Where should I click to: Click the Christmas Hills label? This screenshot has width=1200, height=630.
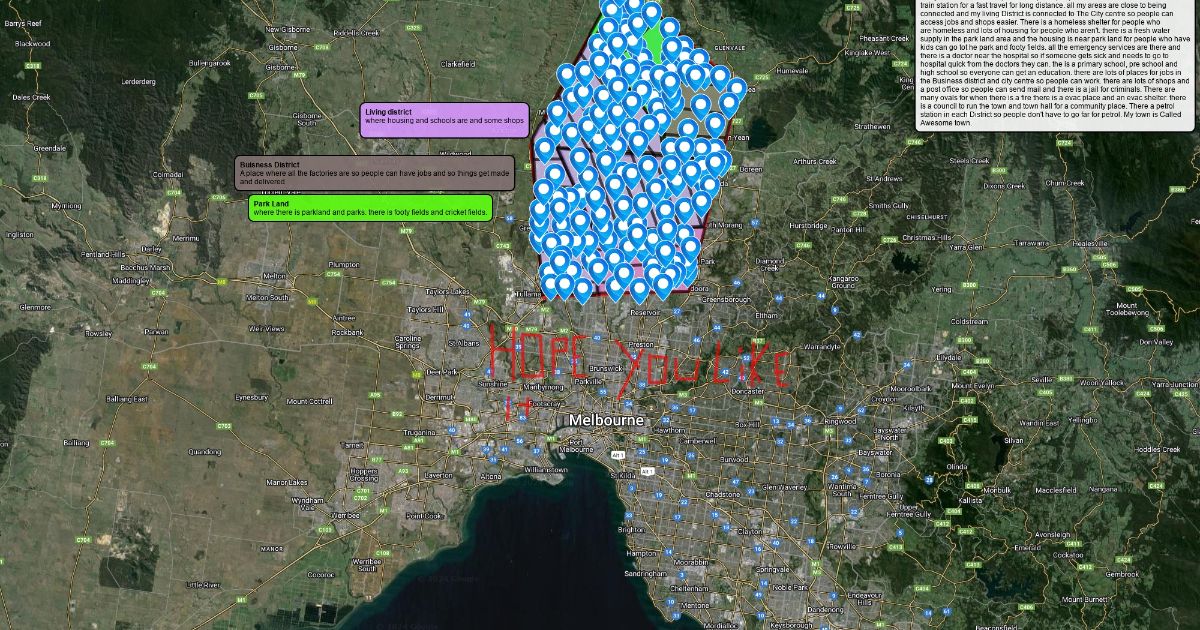point(929,238)
